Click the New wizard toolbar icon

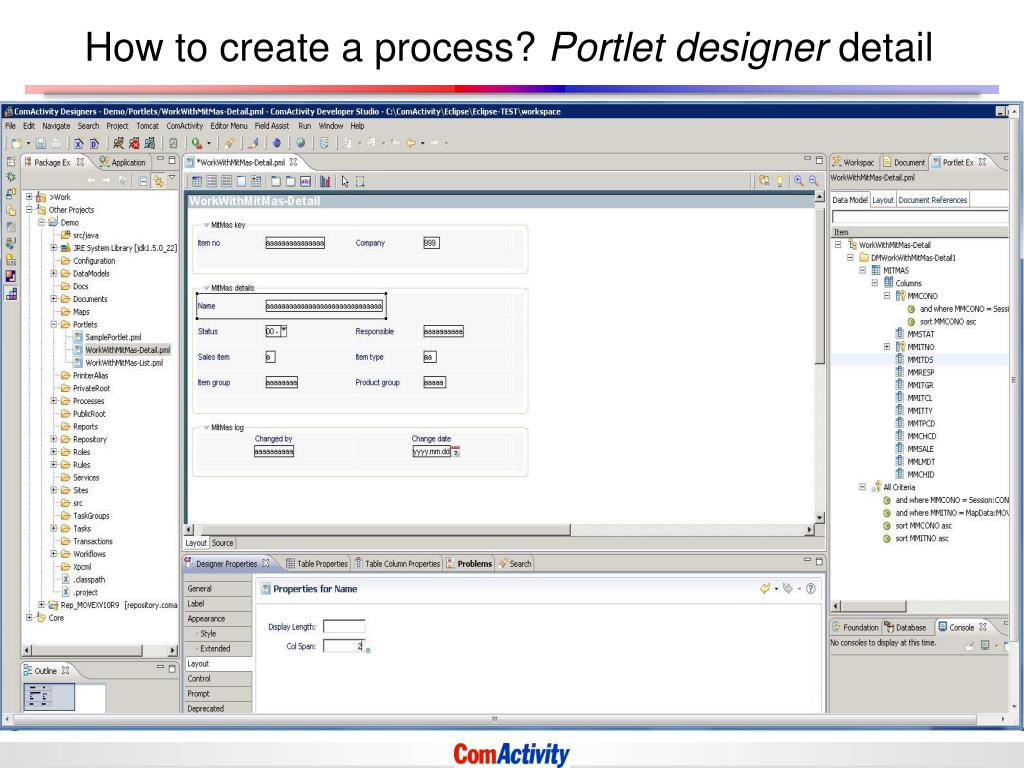(16, 143)
